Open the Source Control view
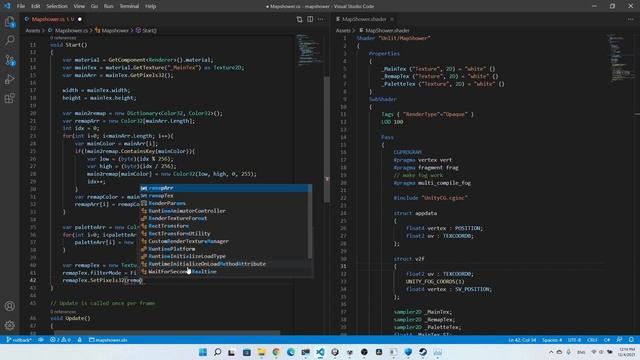 click(10, 60)
